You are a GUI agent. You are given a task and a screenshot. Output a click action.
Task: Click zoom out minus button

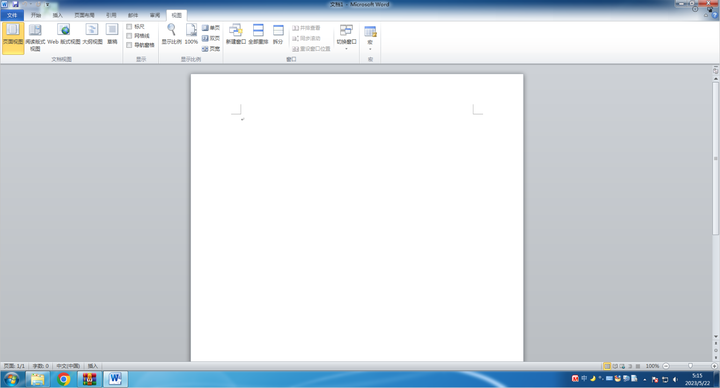click(x=666, y=366)
